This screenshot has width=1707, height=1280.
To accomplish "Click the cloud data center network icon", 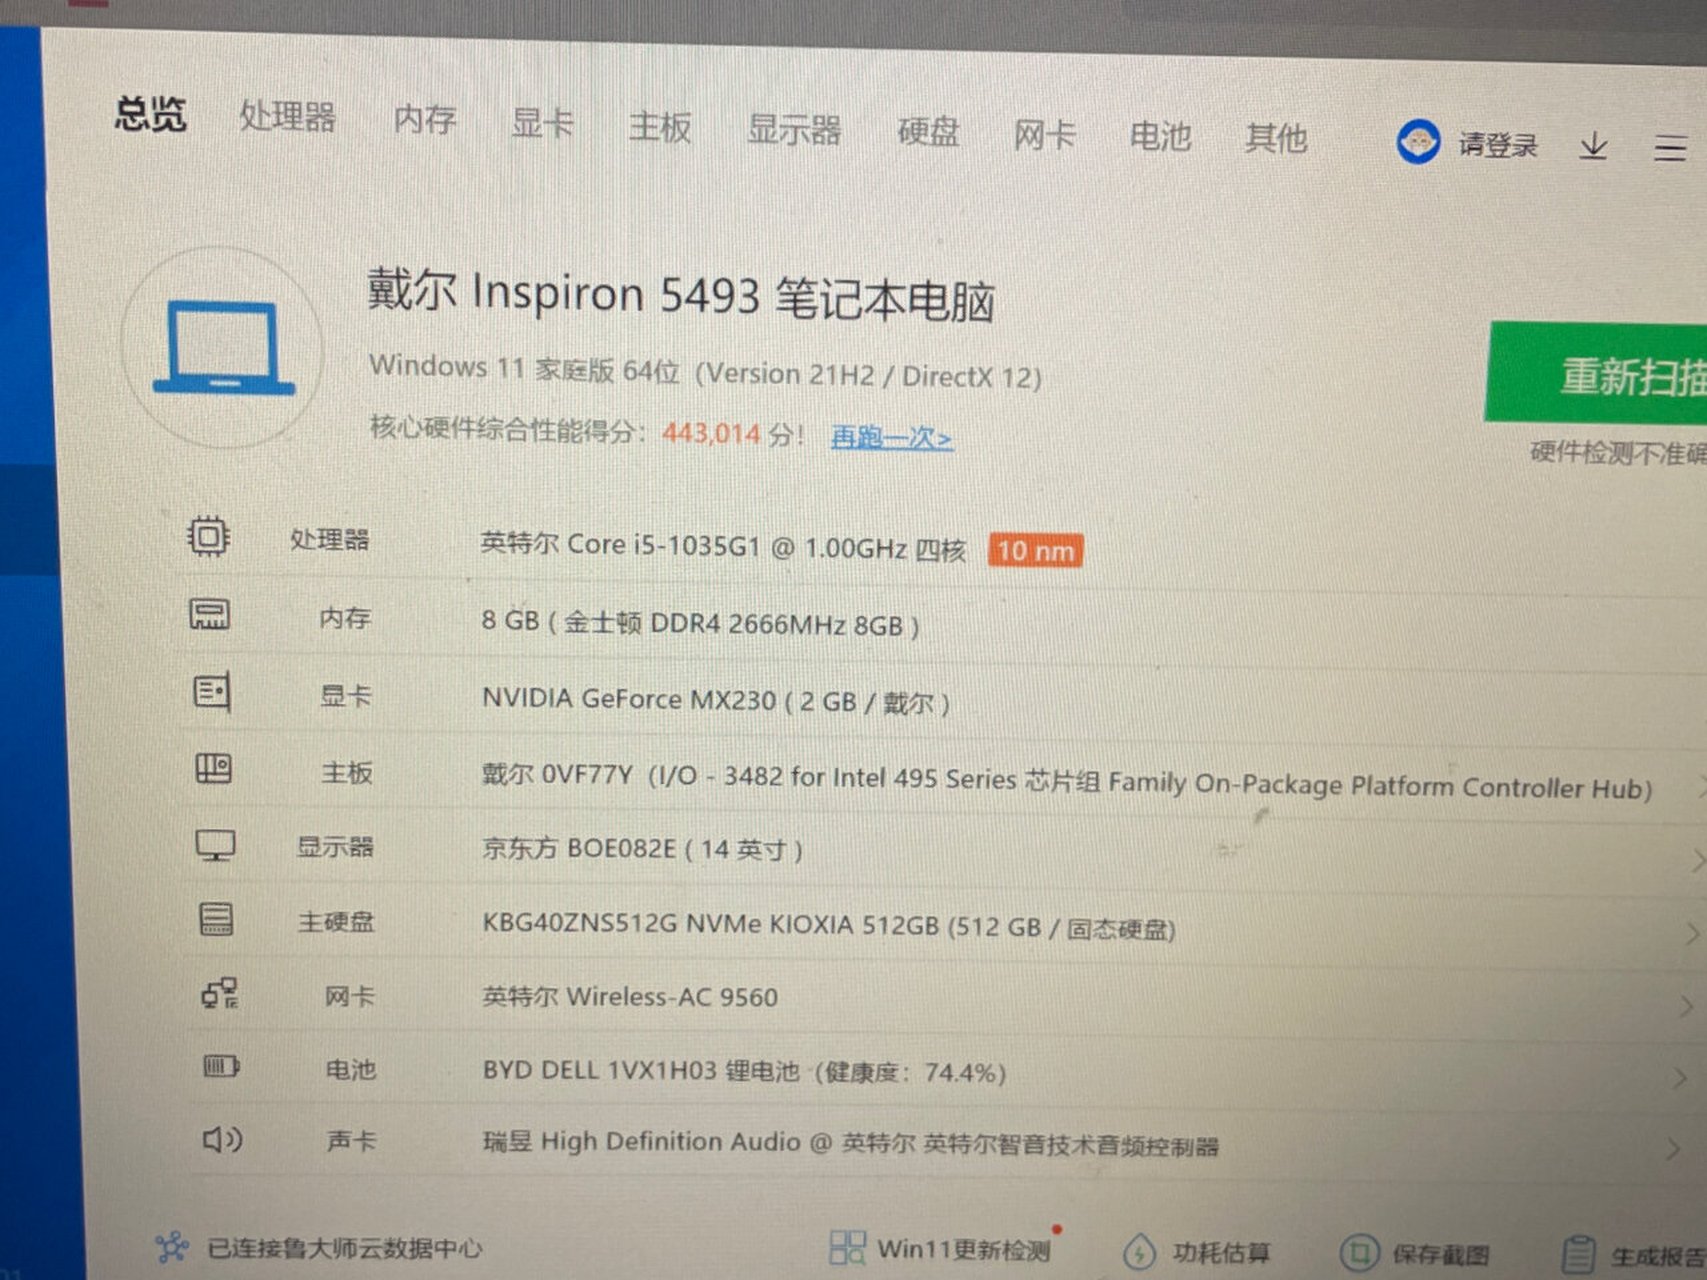I will [x=172, y=1246].
